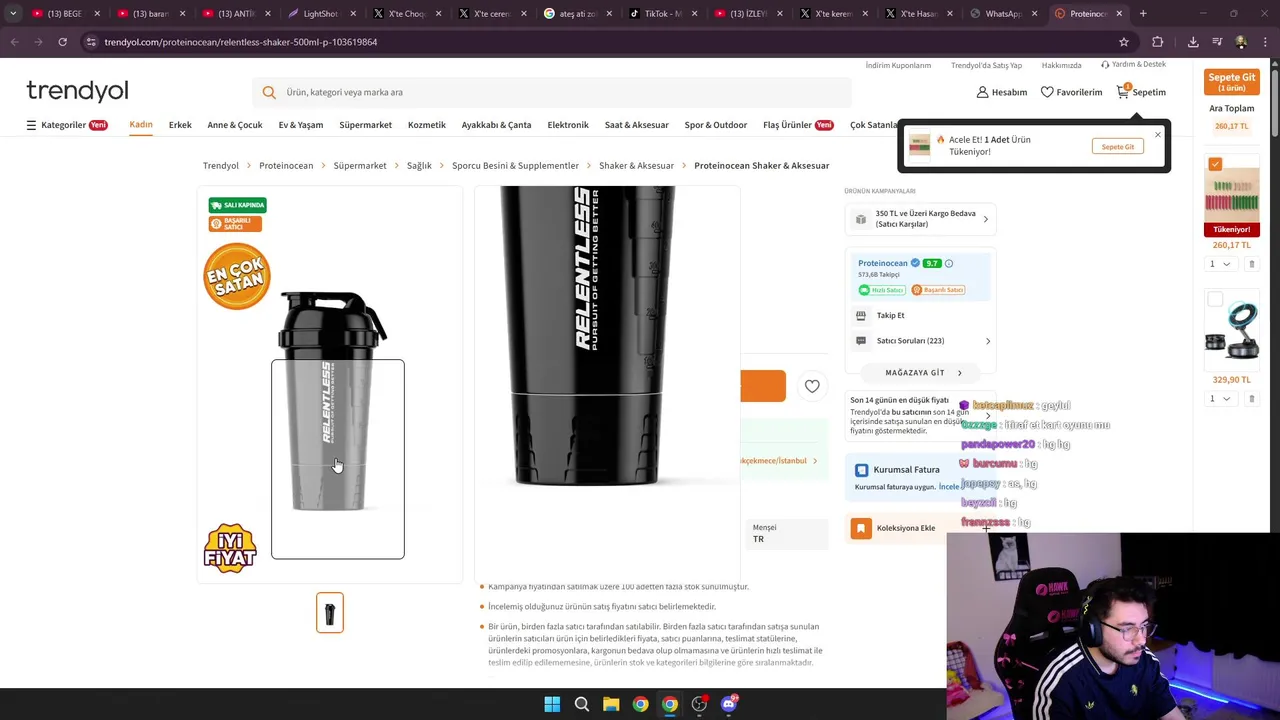1280x720 pixels.
Task: Open Sepetim shopping cart
Action: 1141,92
